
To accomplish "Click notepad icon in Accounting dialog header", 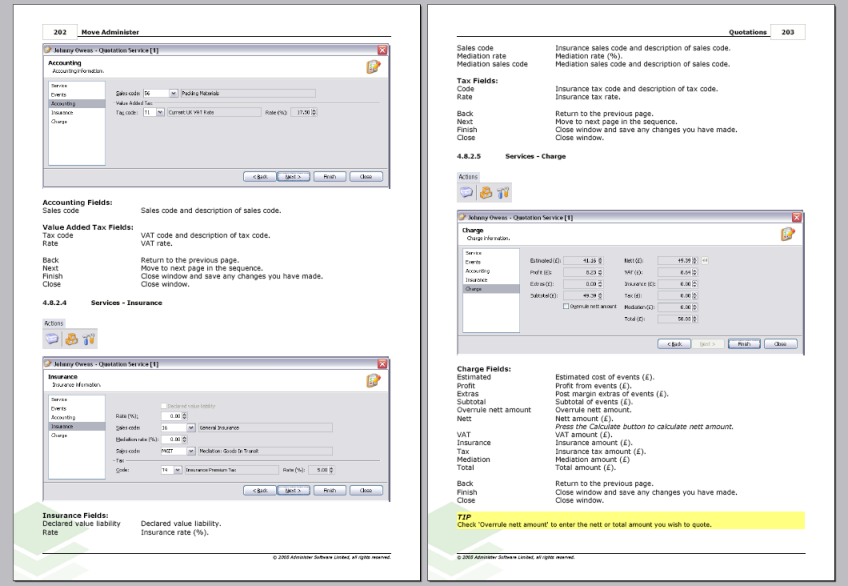I will tap(373, 66).
